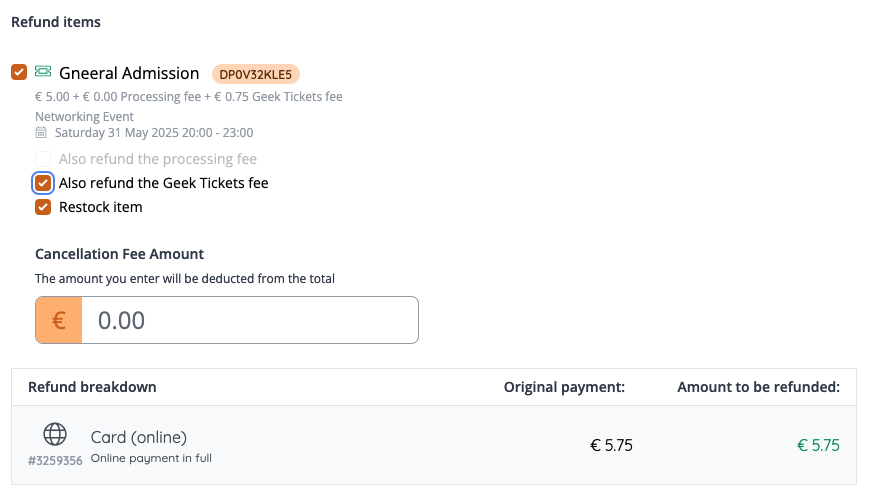This screenshot has width=874, height=500.
Task: Click the calendar icon next to event date
Action: pos(41,132)
